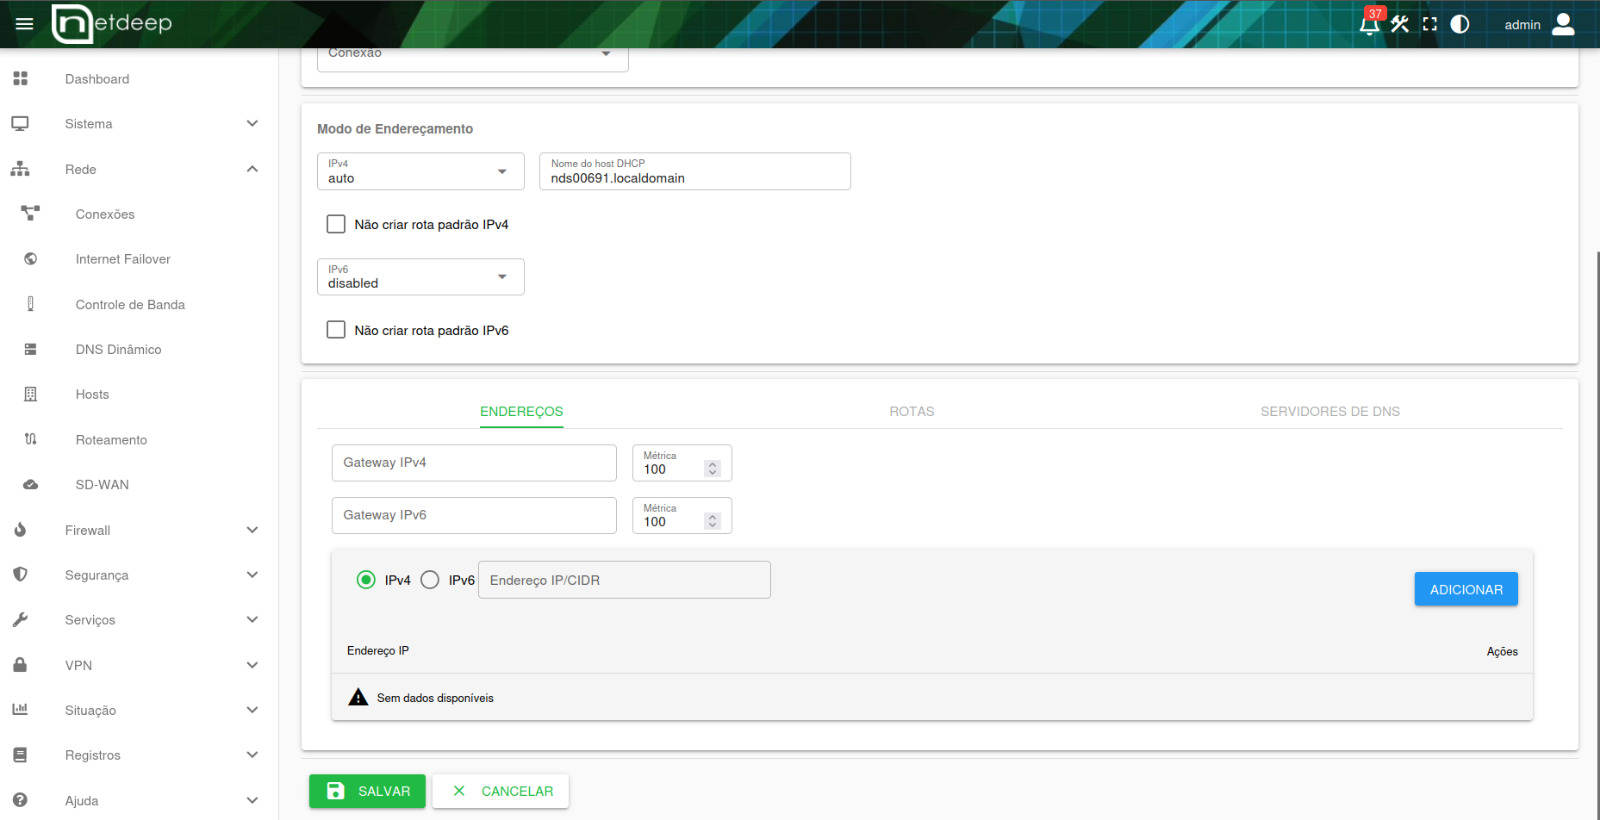Viewport: 1600px width, 820px height.
Task: Click the Endereço IP/CIDR input field
Action: pyautogui.click(x=624, y=580)
